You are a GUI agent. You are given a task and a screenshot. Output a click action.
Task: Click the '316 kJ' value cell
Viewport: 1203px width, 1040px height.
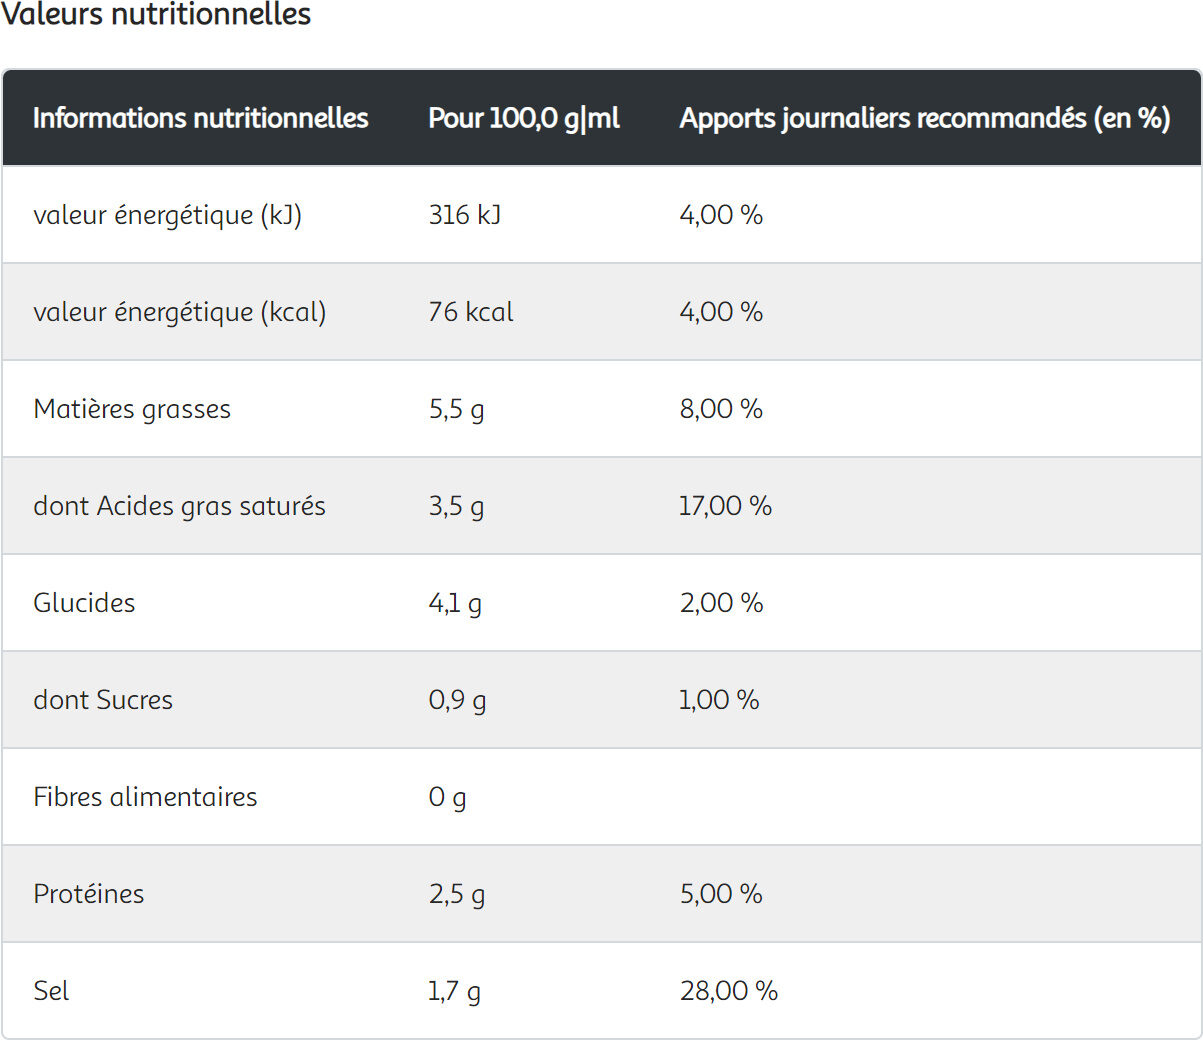465,215
